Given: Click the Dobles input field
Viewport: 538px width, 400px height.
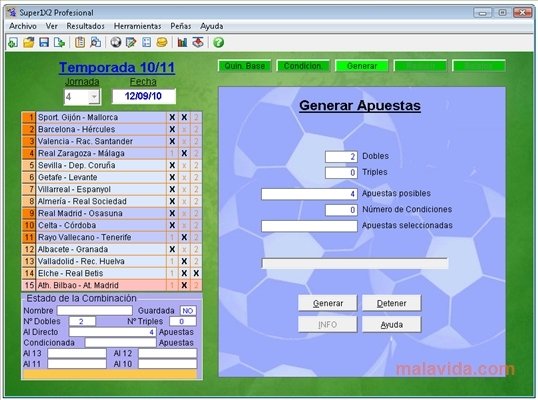Looking at the screenshot, I should tap(341, 157).
